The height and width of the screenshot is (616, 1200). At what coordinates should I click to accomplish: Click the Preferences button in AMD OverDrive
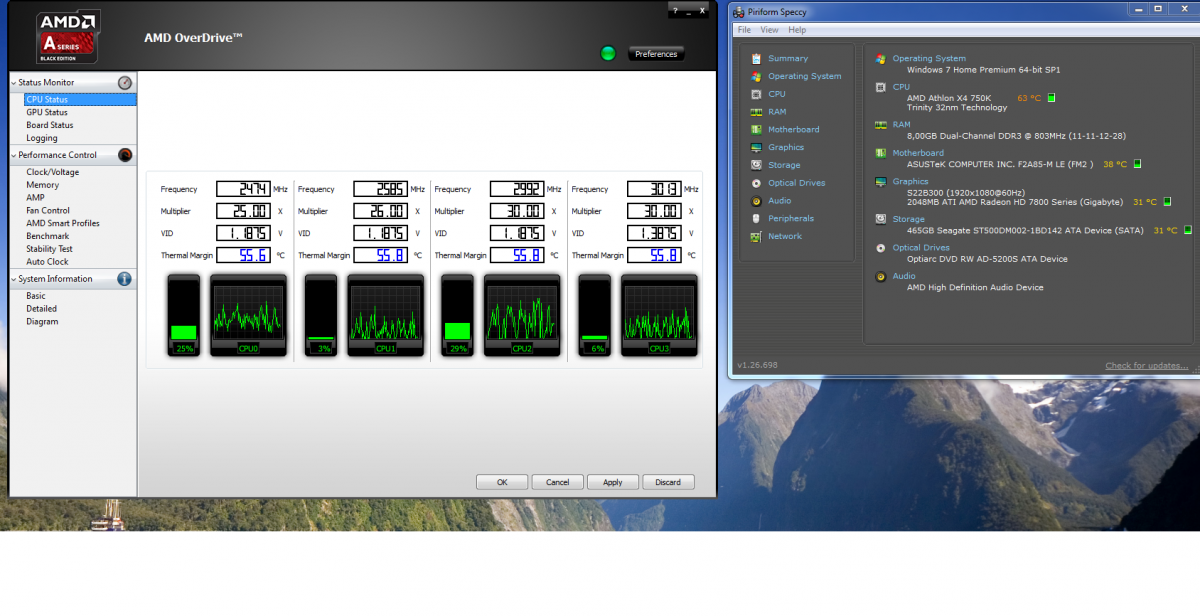click(x=656, y=54)
